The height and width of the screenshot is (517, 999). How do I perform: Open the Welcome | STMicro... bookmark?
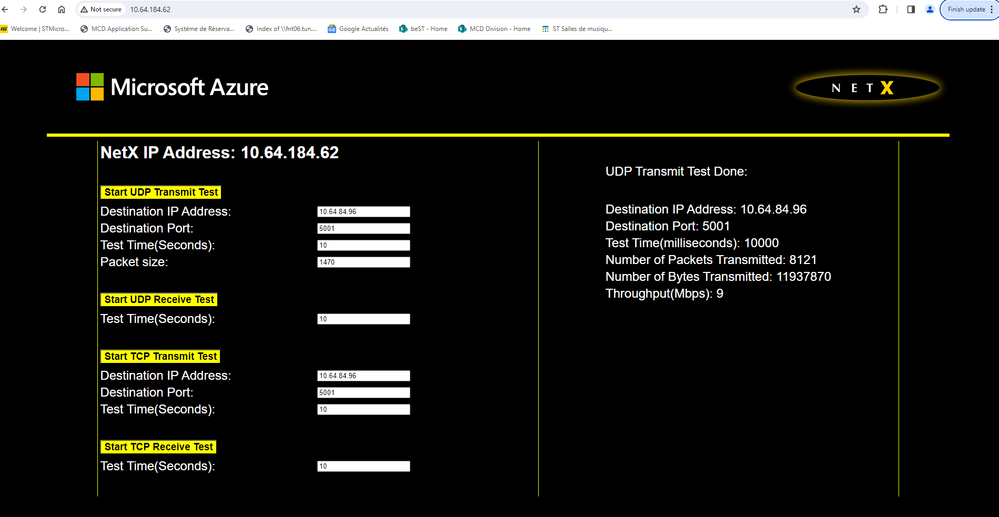tap(35, 29)
